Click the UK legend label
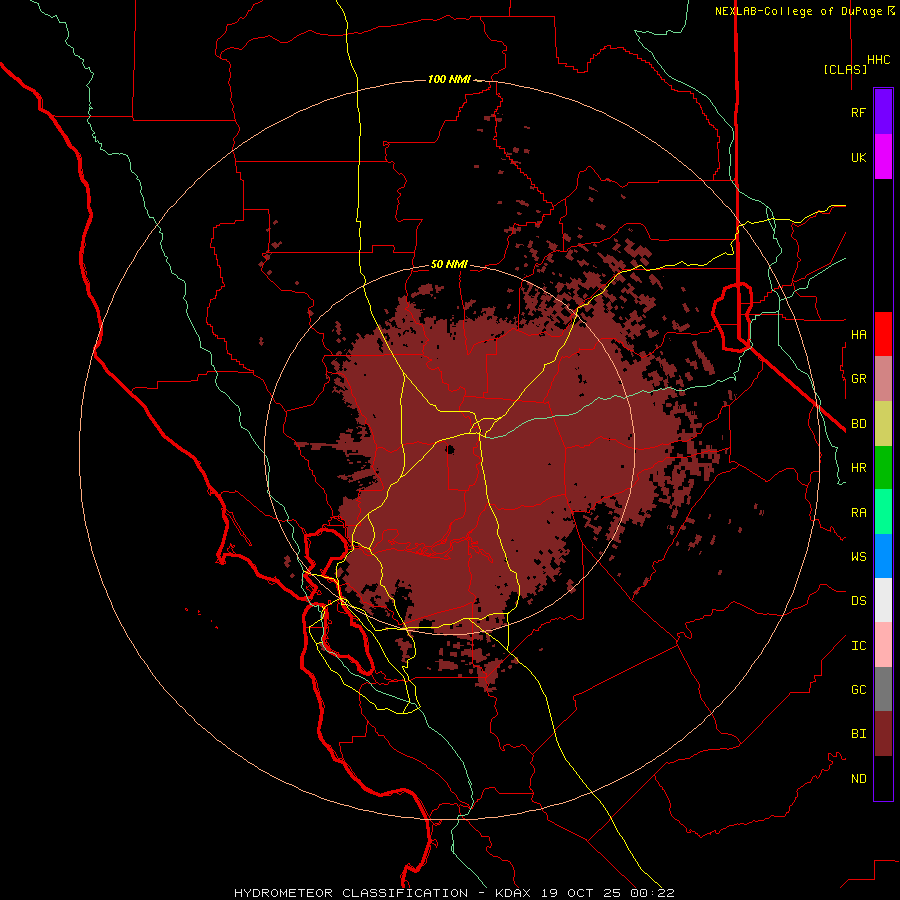900x900 pixels. pyautogui.click(x=858, y=157)
